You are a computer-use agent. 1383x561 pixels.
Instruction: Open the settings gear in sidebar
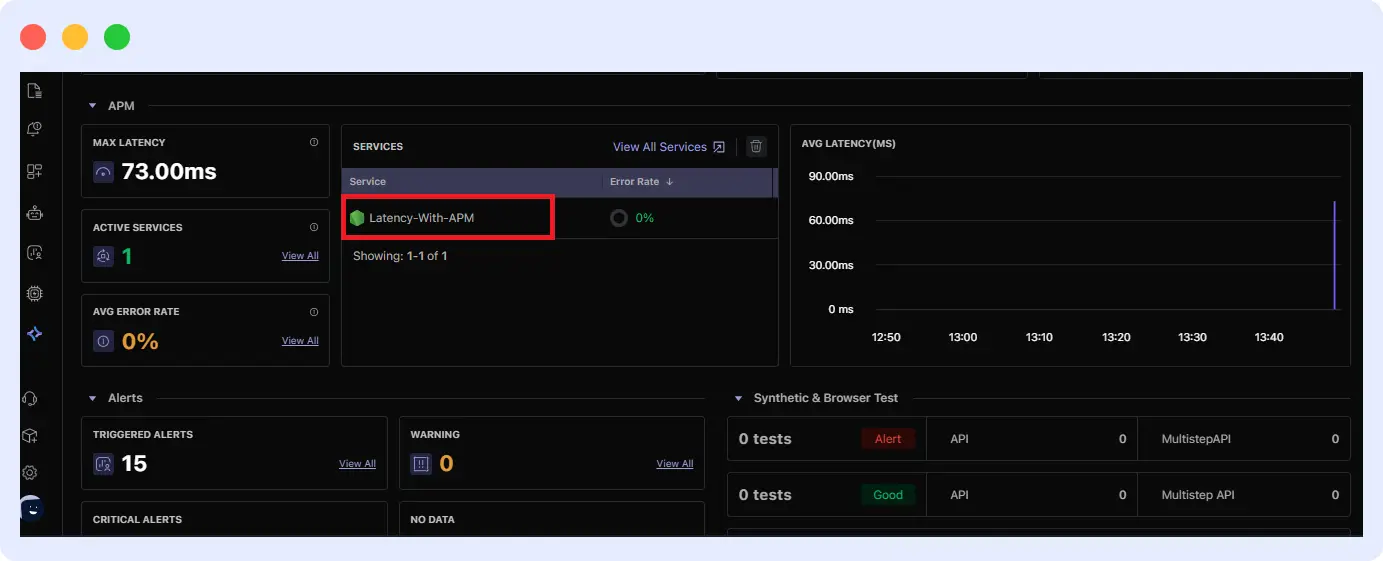31,472
